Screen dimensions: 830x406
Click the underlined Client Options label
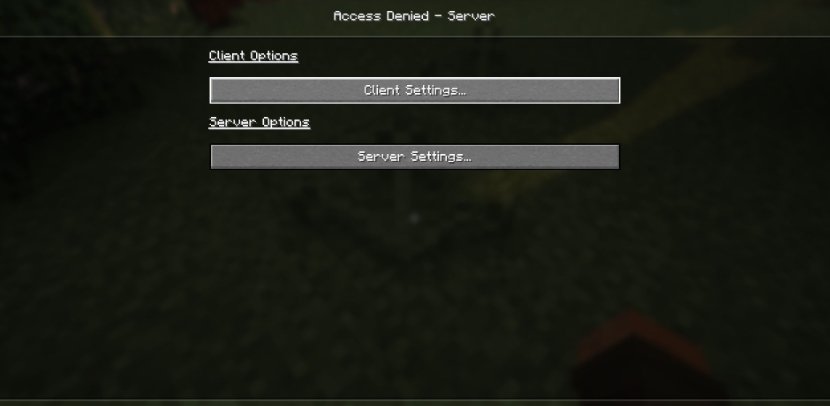point(253,56)
